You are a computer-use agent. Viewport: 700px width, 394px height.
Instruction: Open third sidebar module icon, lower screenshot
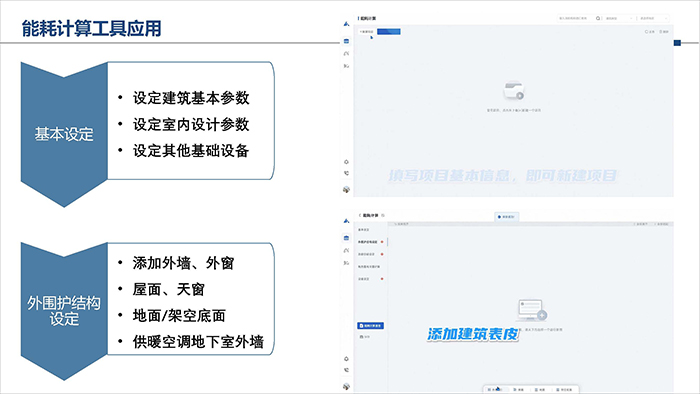click(346, 263)
